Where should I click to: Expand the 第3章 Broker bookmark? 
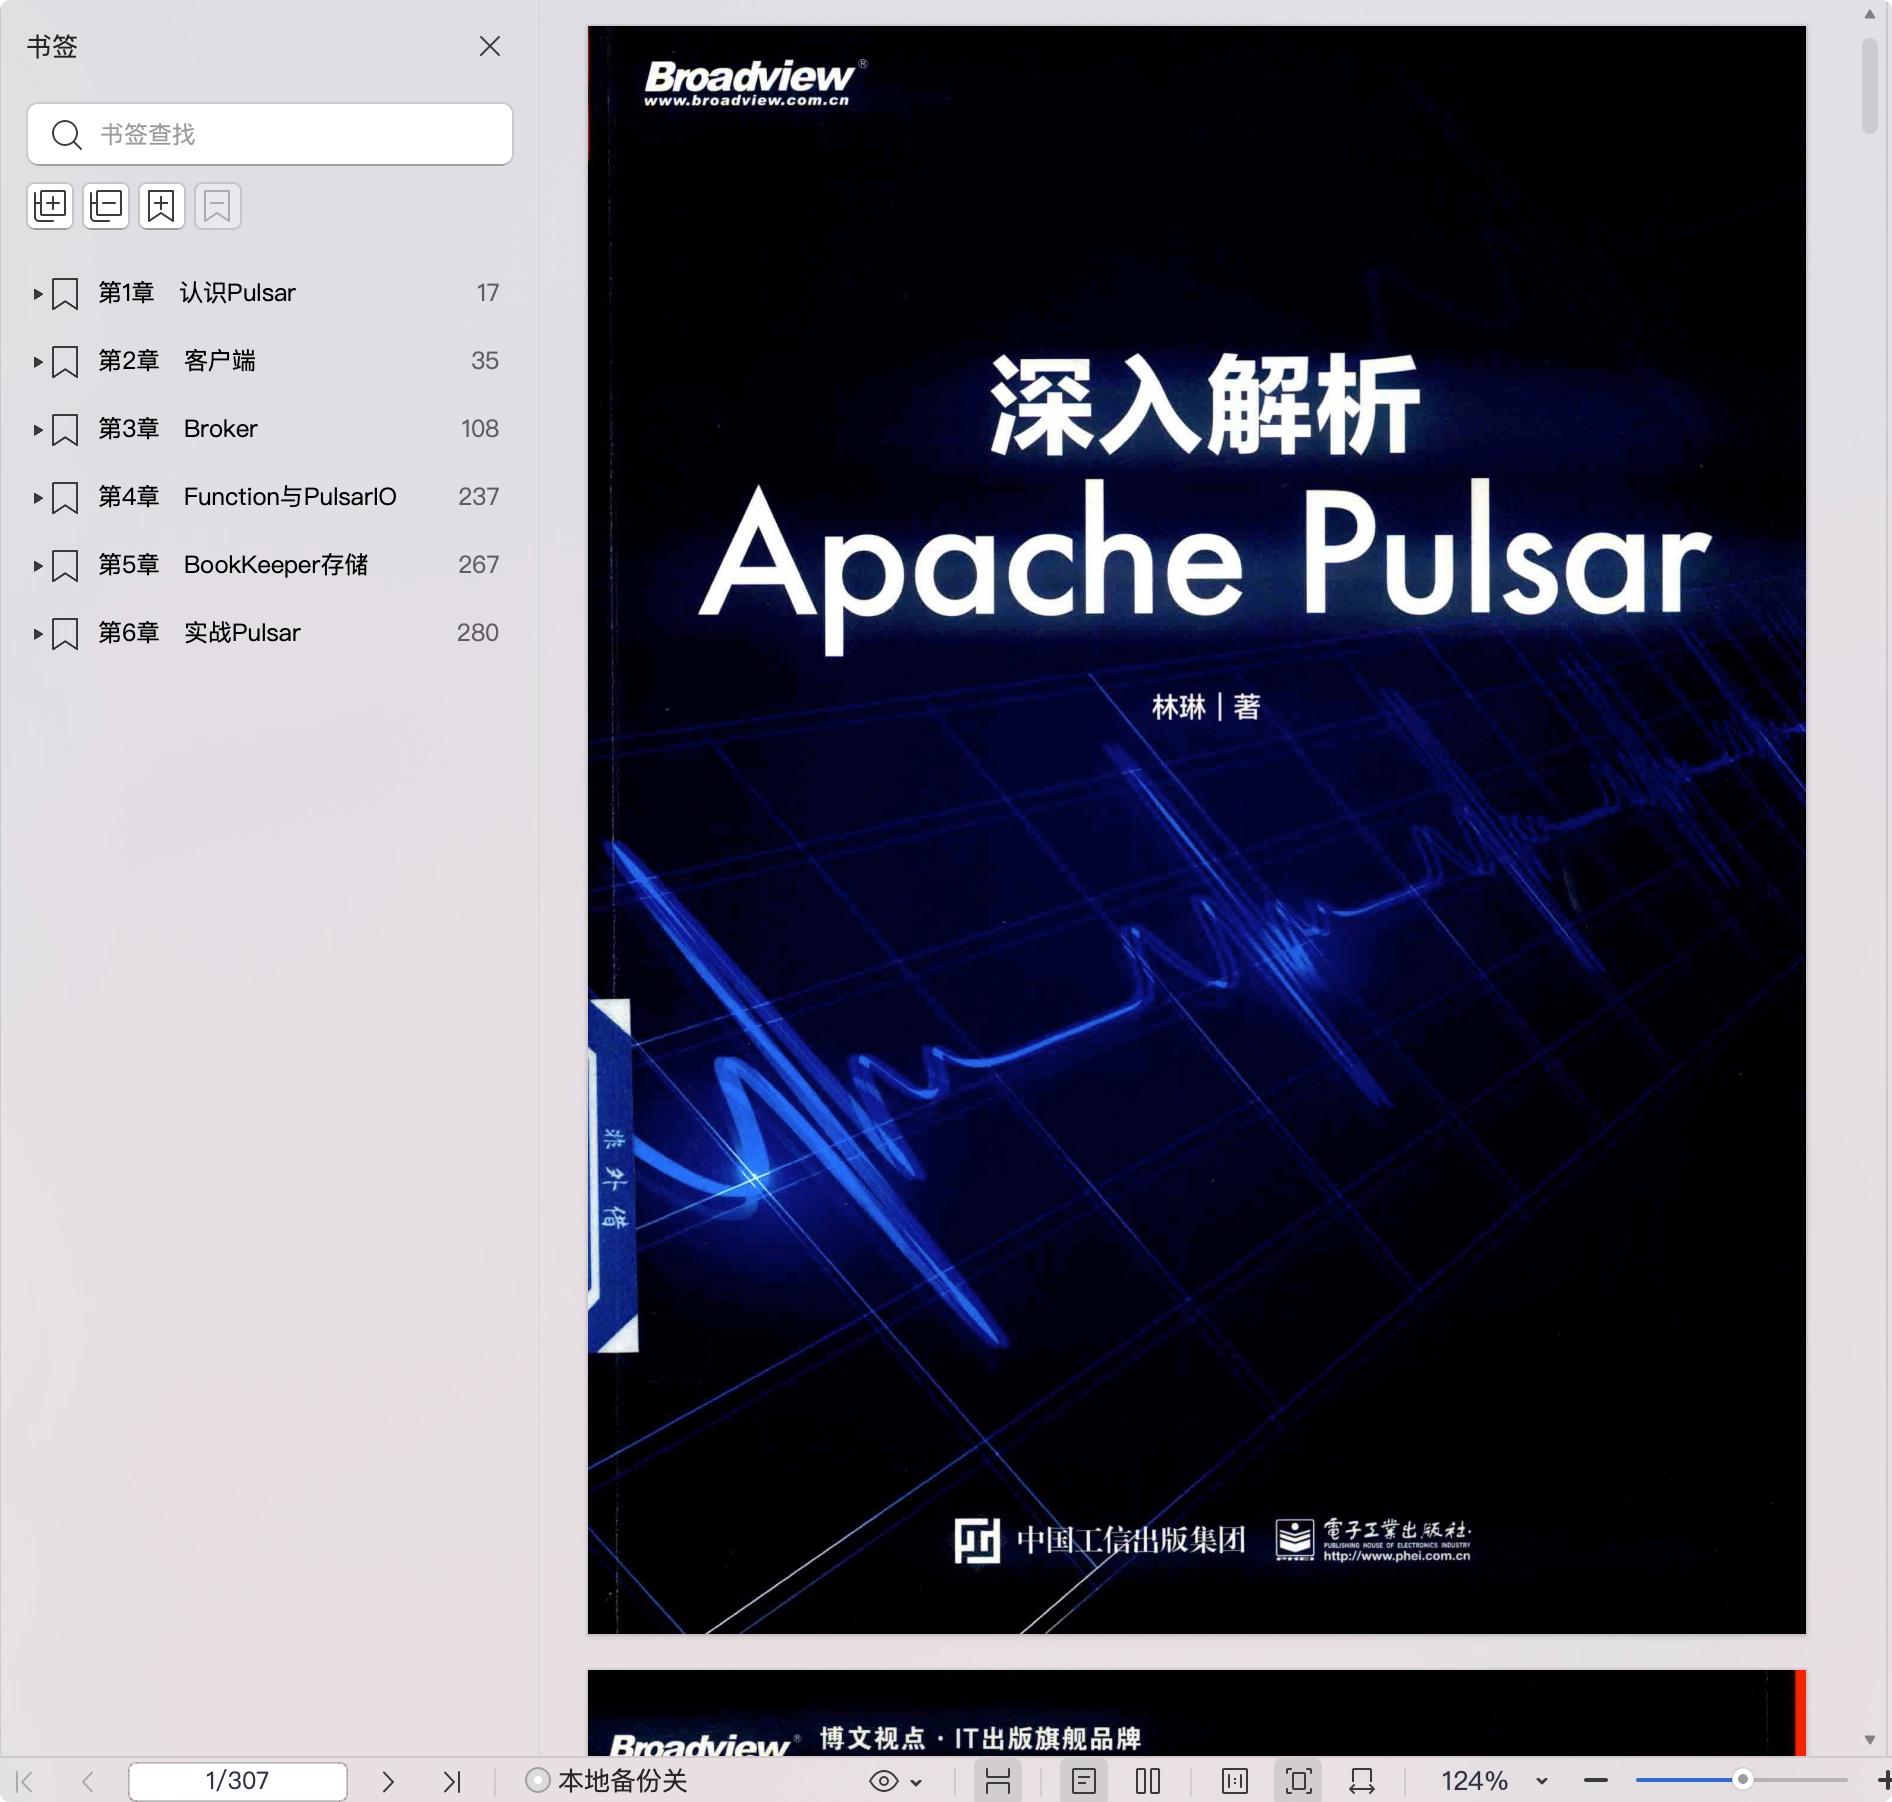(x=37, y=430)
